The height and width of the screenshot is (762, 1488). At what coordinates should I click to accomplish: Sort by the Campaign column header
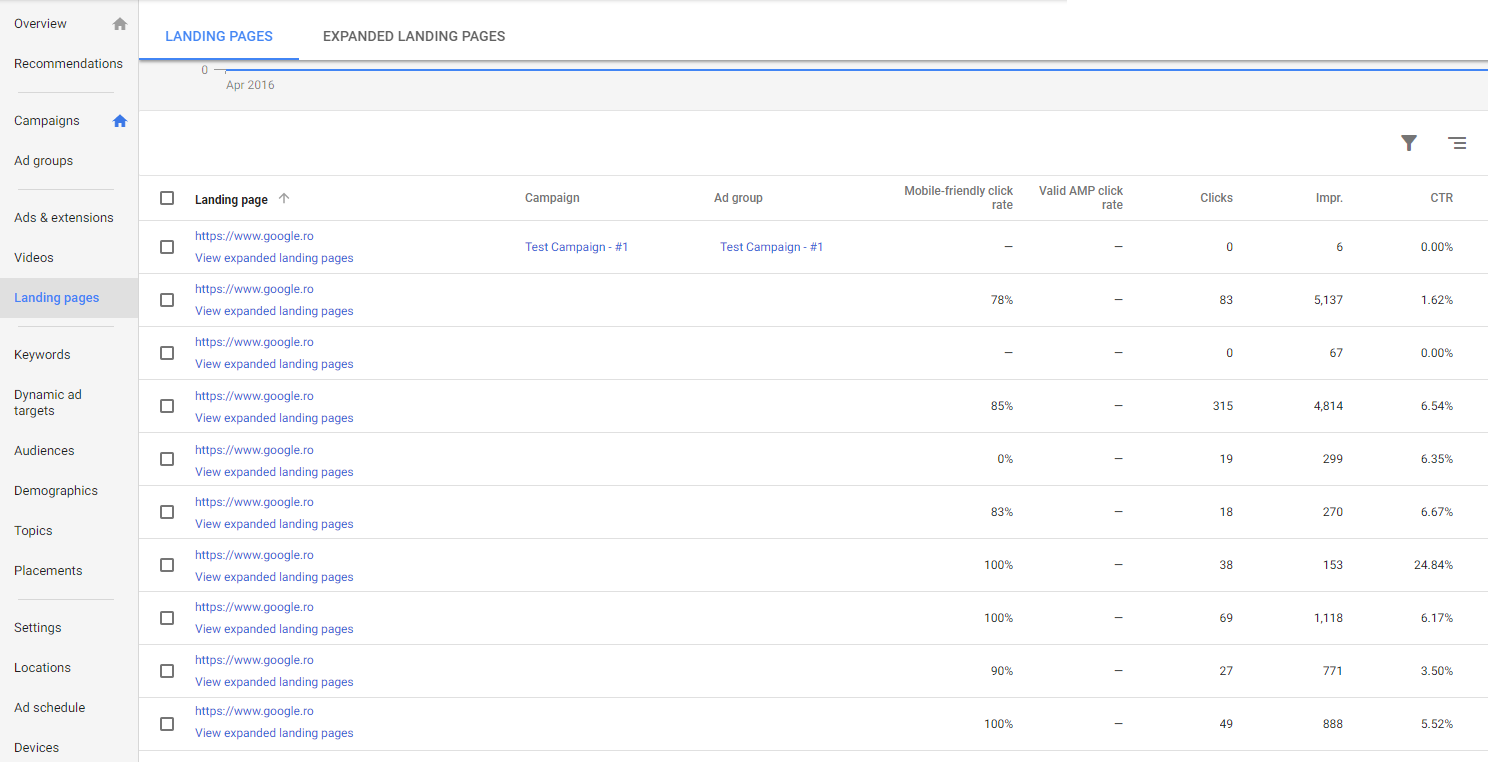point(552,198)
